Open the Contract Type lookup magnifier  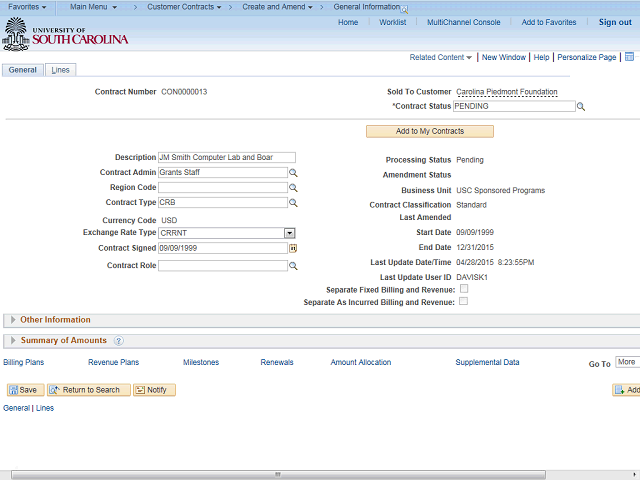pyautogui.click(x=293, y=202)
